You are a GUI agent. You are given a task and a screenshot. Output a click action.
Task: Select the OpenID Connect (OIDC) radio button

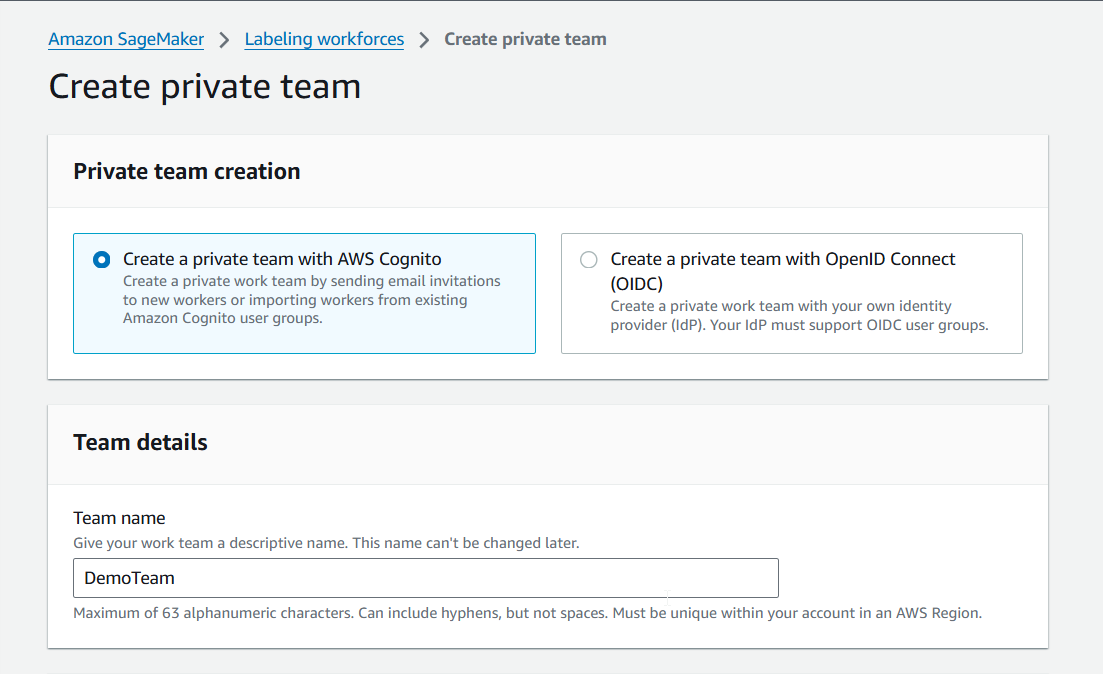[x=589, y=260]
